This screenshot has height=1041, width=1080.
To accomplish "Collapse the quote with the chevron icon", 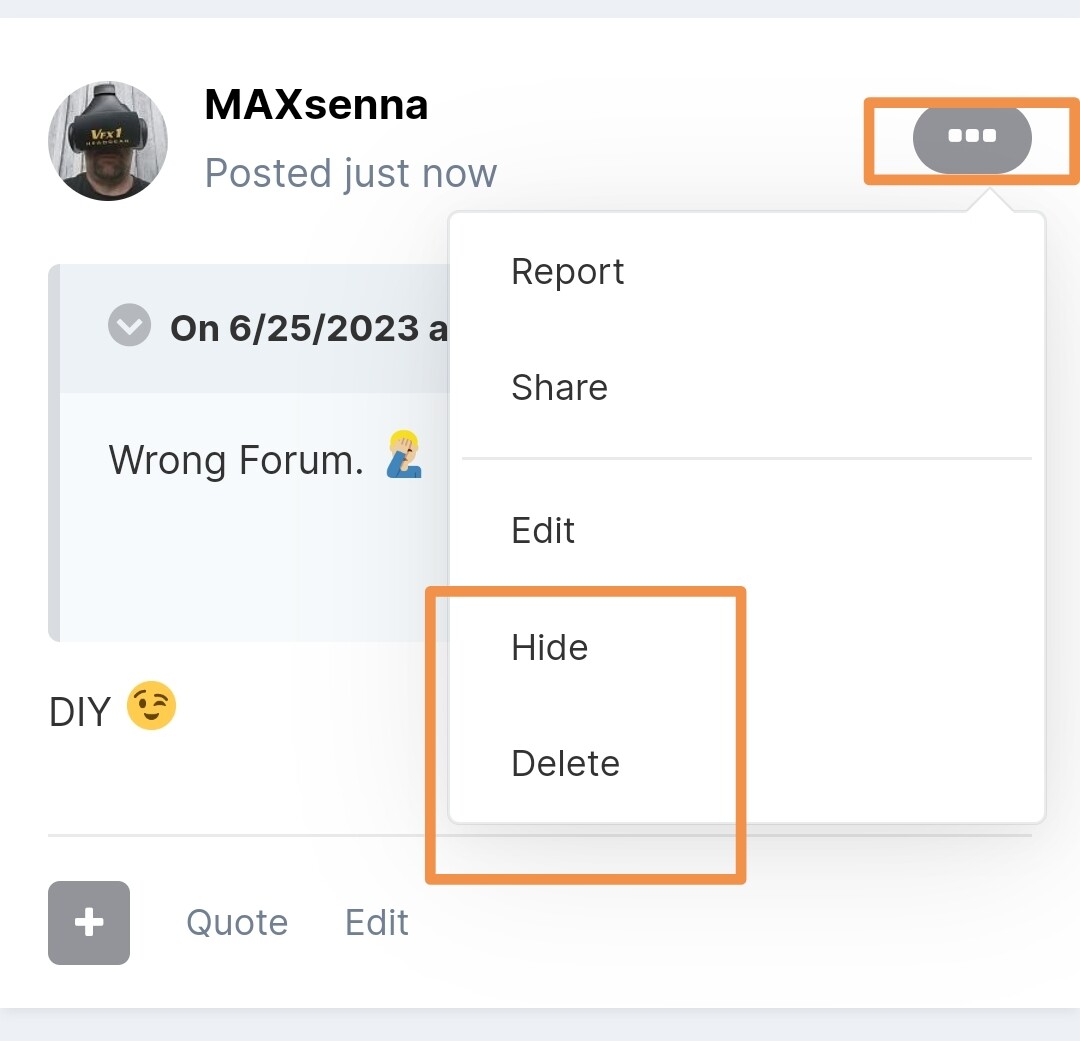I will click(129, 324).
